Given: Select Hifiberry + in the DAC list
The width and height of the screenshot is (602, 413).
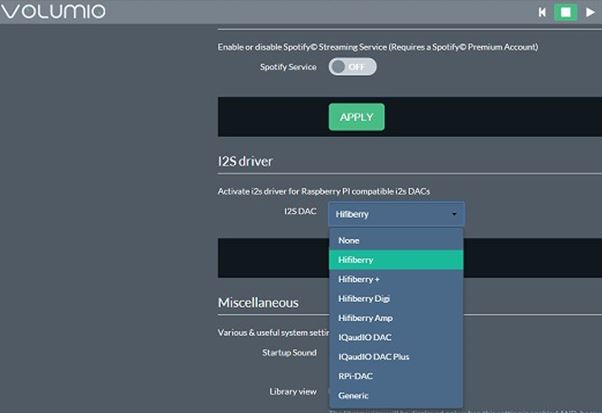Looking at the screenshot, I should (396, 279).
